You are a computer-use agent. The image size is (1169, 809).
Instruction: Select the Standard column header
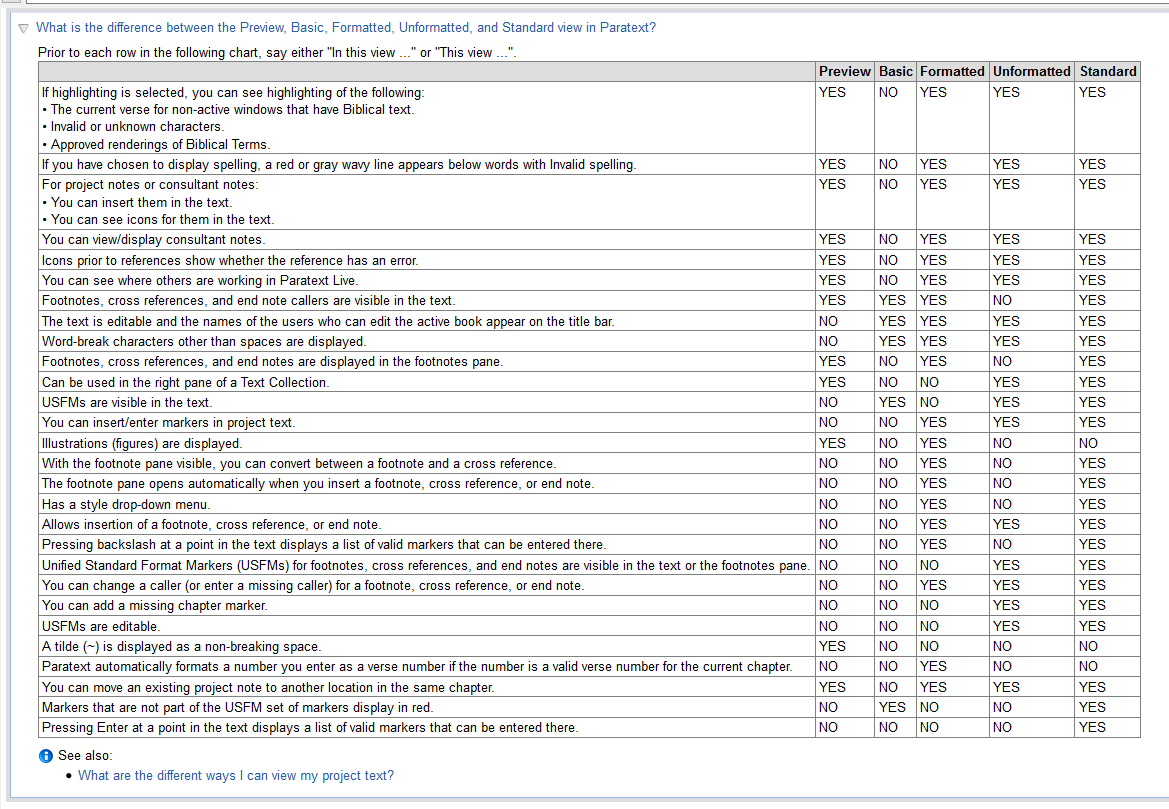1108,72
